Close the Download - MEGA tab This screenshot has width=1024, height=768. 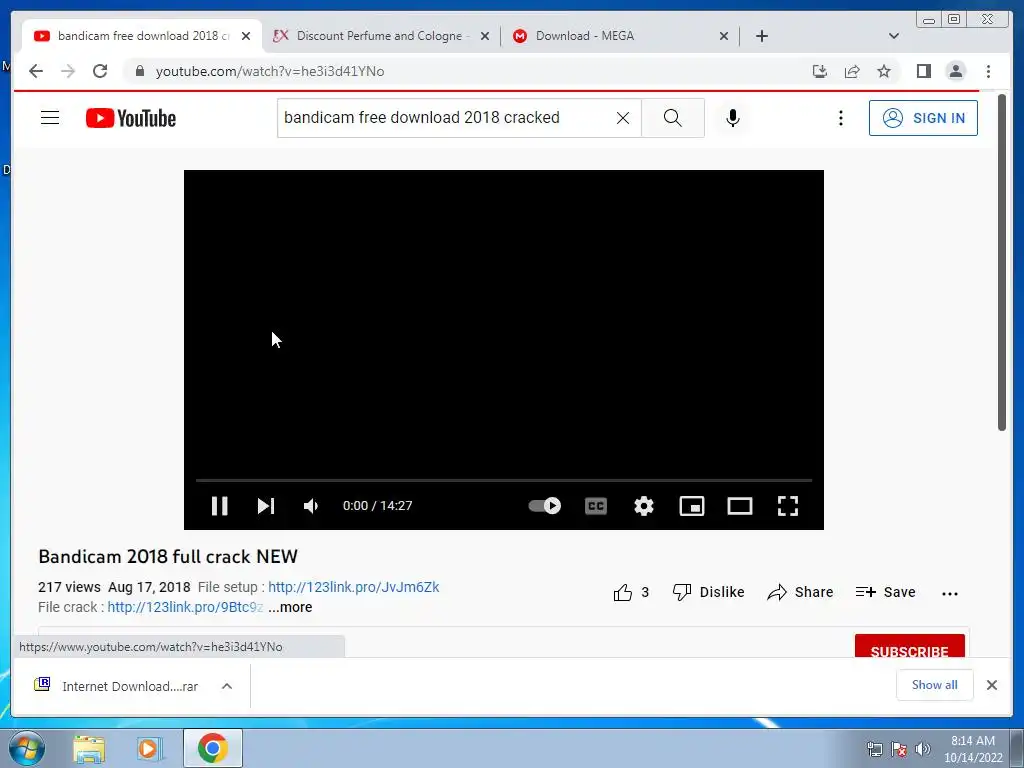tap(724, 36)
